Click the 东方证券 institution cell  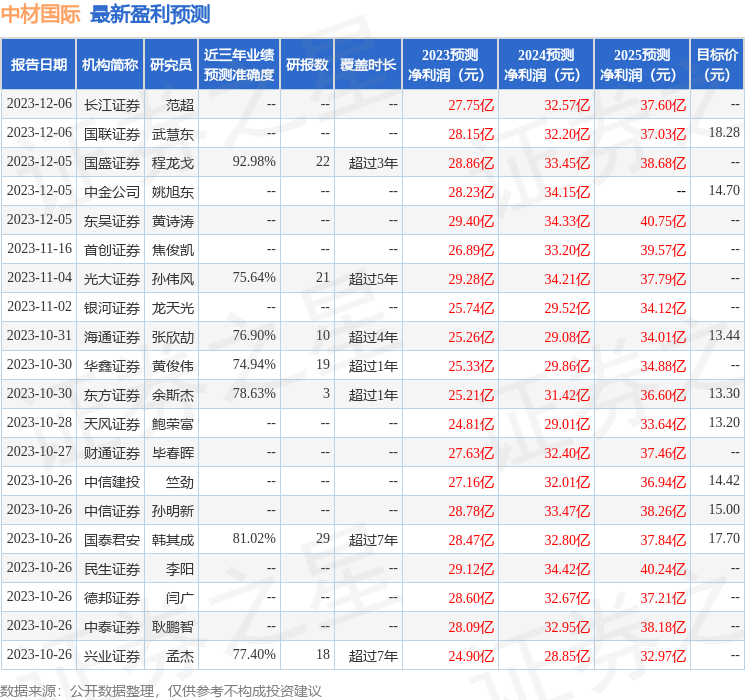(x=112, y=395)
